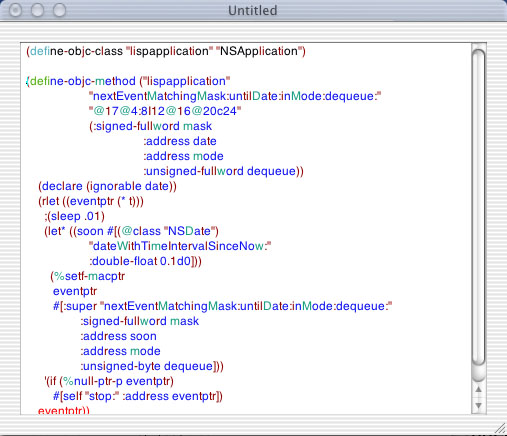Click the (declare (ignorable date)) line
Viewport: 507px width, 436px height.
(107, 186)
